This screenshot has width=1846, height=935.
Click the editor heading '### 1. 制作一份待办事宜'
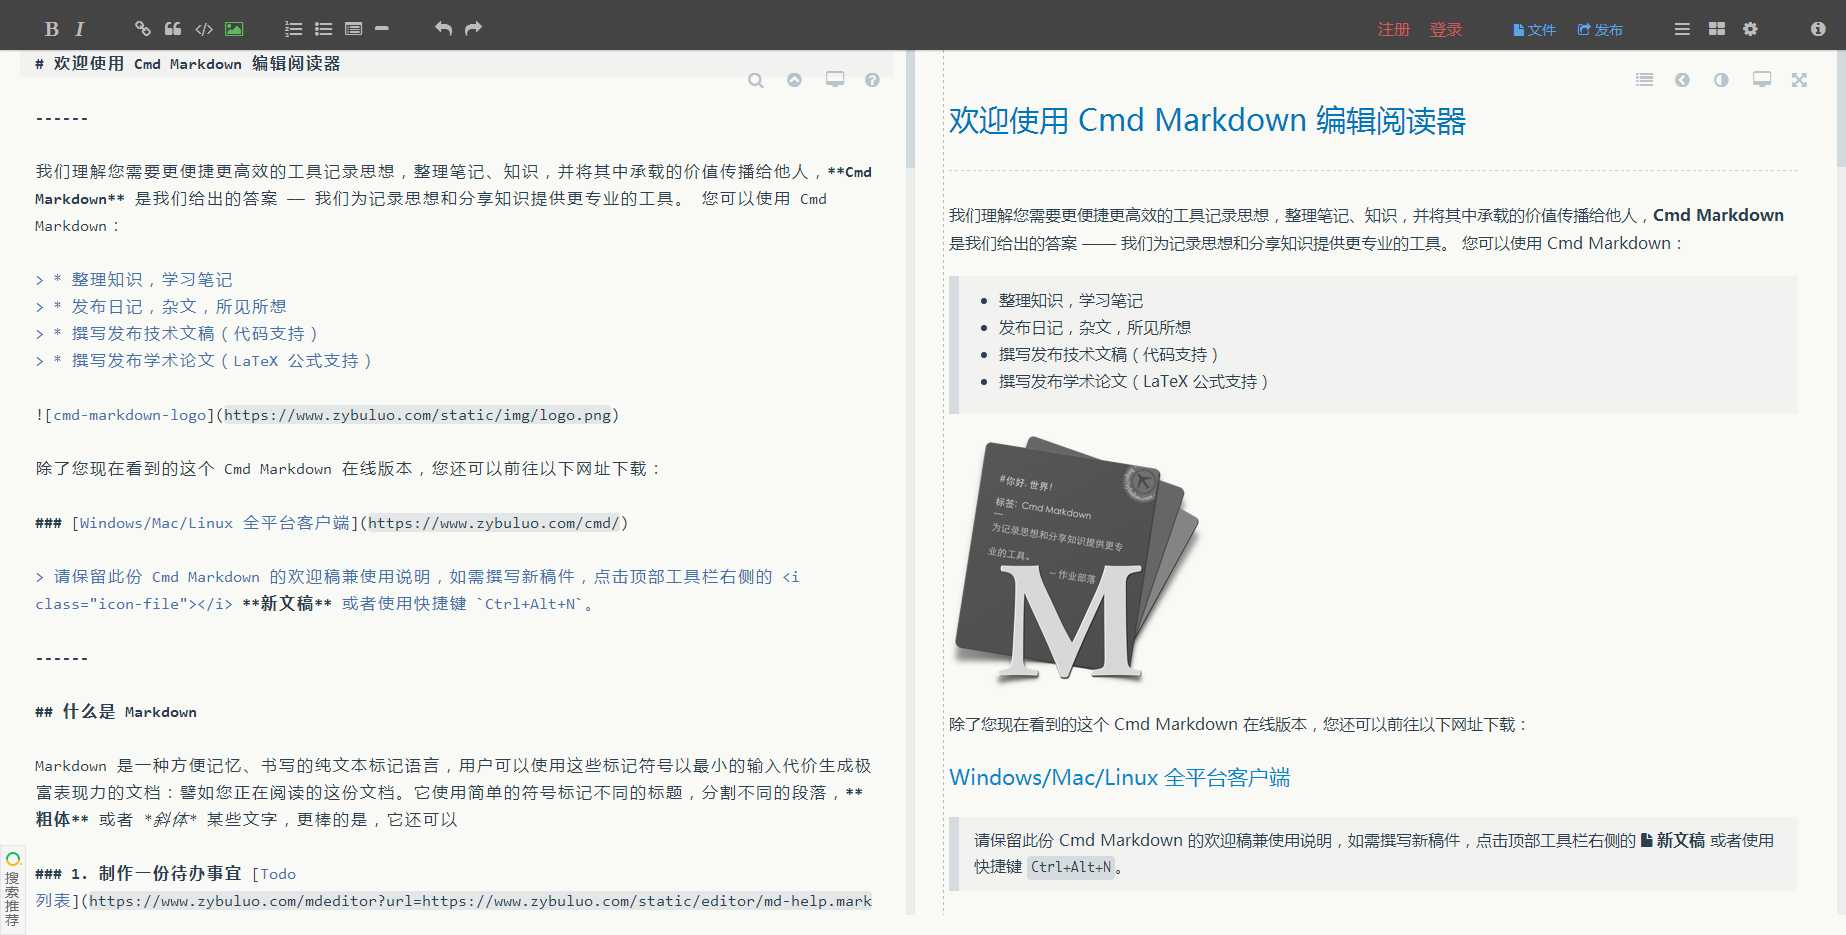tap(138, 874)
